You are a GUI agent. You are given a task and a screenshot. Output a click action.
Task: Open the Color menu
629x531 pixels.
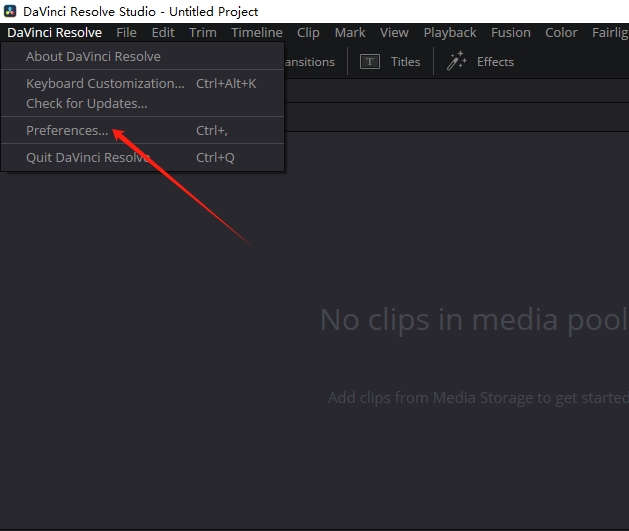(561, 32)
